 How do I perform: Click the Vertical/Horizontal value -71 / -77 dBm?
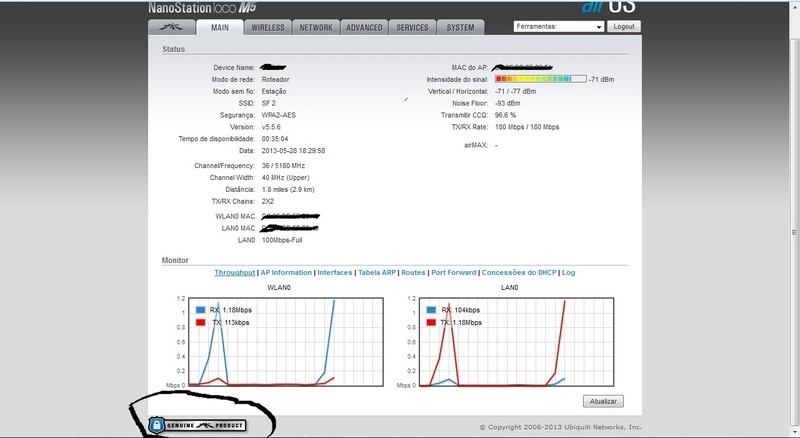[x=515, y=91]
